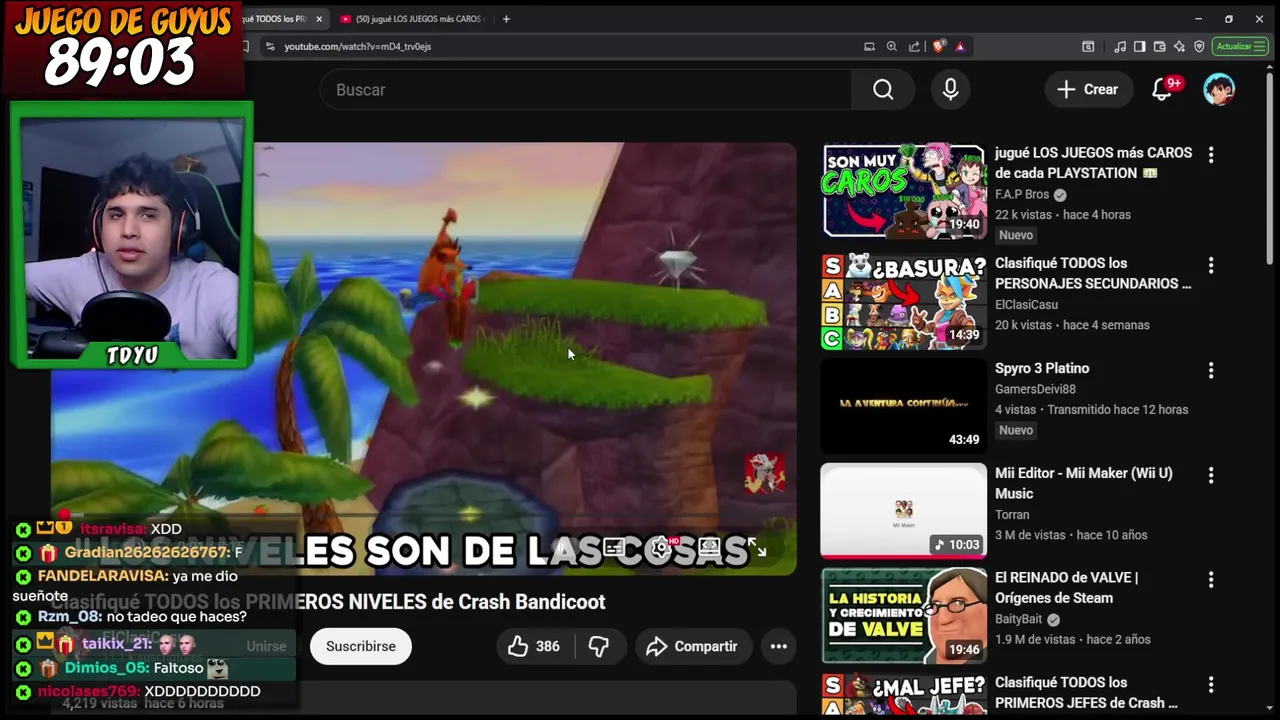Open the Leo AI sparkle icon
This screenshot has height=720, width=1280.
(x=1179, y=46)
